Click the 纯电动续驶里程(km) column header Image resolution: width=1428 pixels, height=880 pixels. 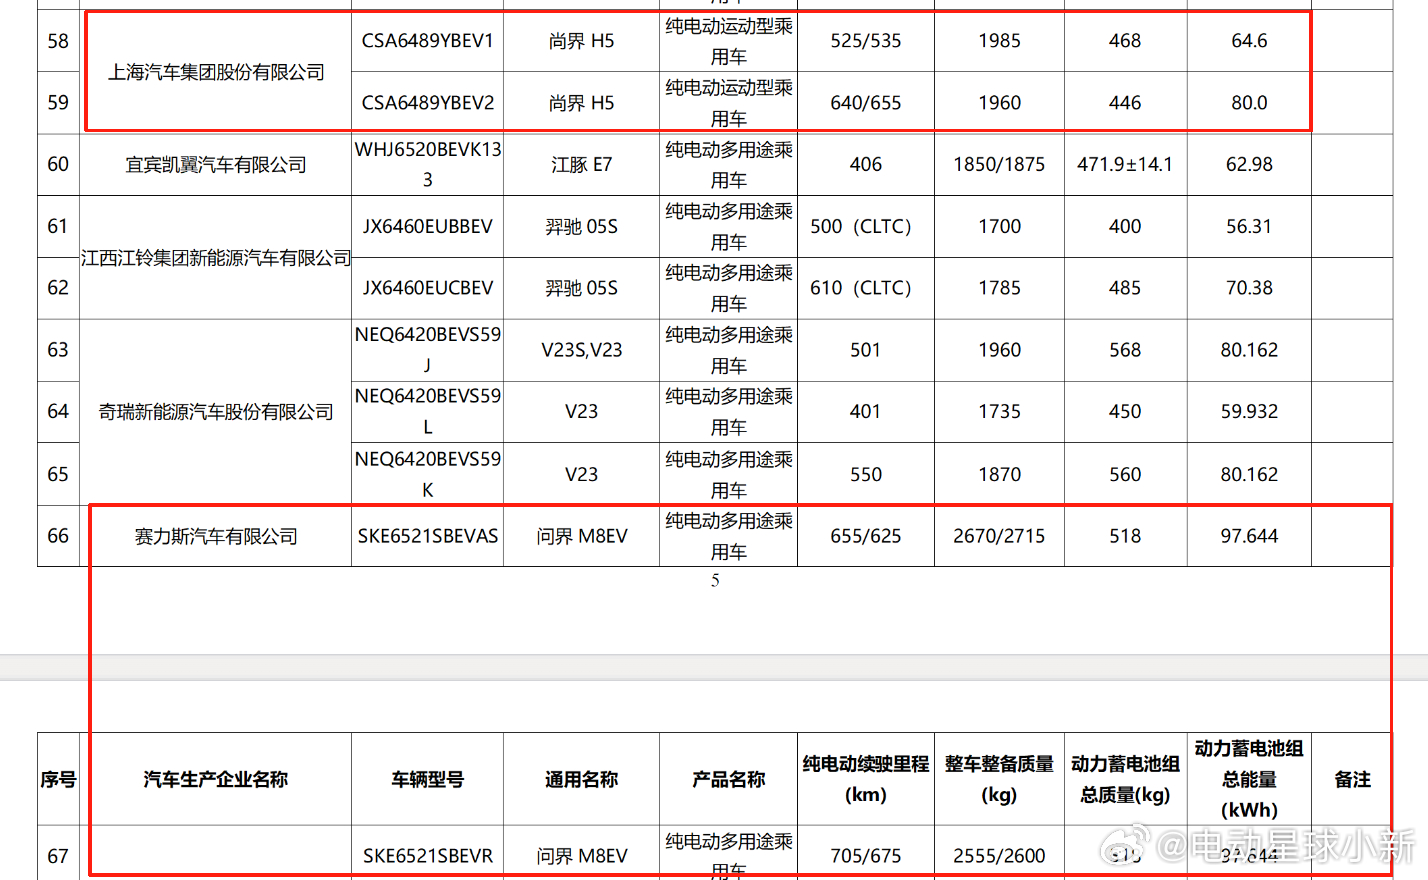pyautogui.click(x=866, y=779)
